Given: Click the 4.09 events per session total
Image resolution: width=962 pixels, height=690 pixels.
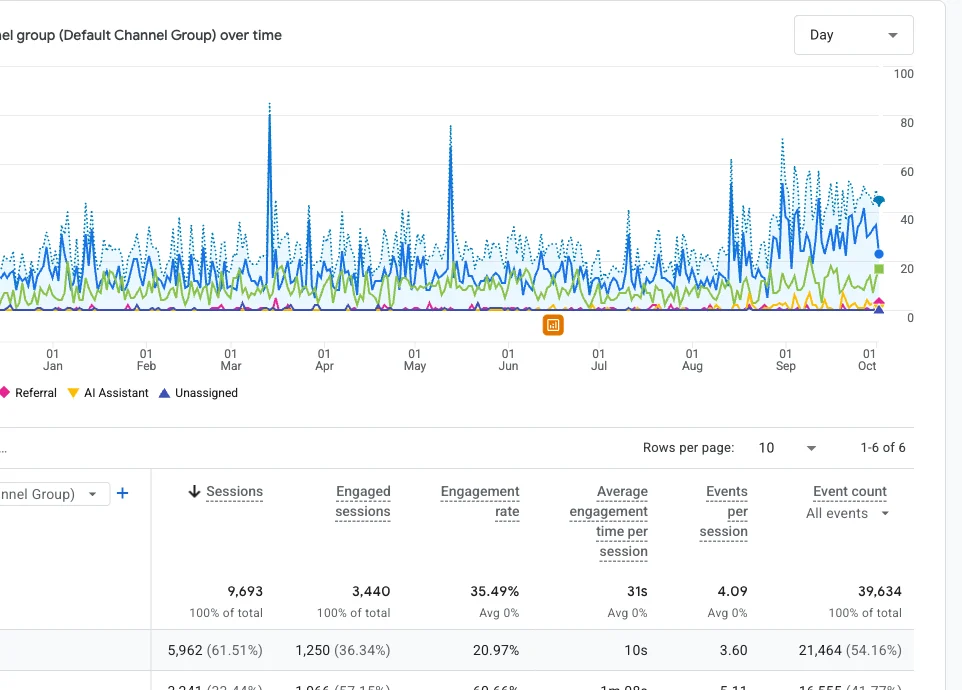Looking at the screenshot, I should coord(733,591).
